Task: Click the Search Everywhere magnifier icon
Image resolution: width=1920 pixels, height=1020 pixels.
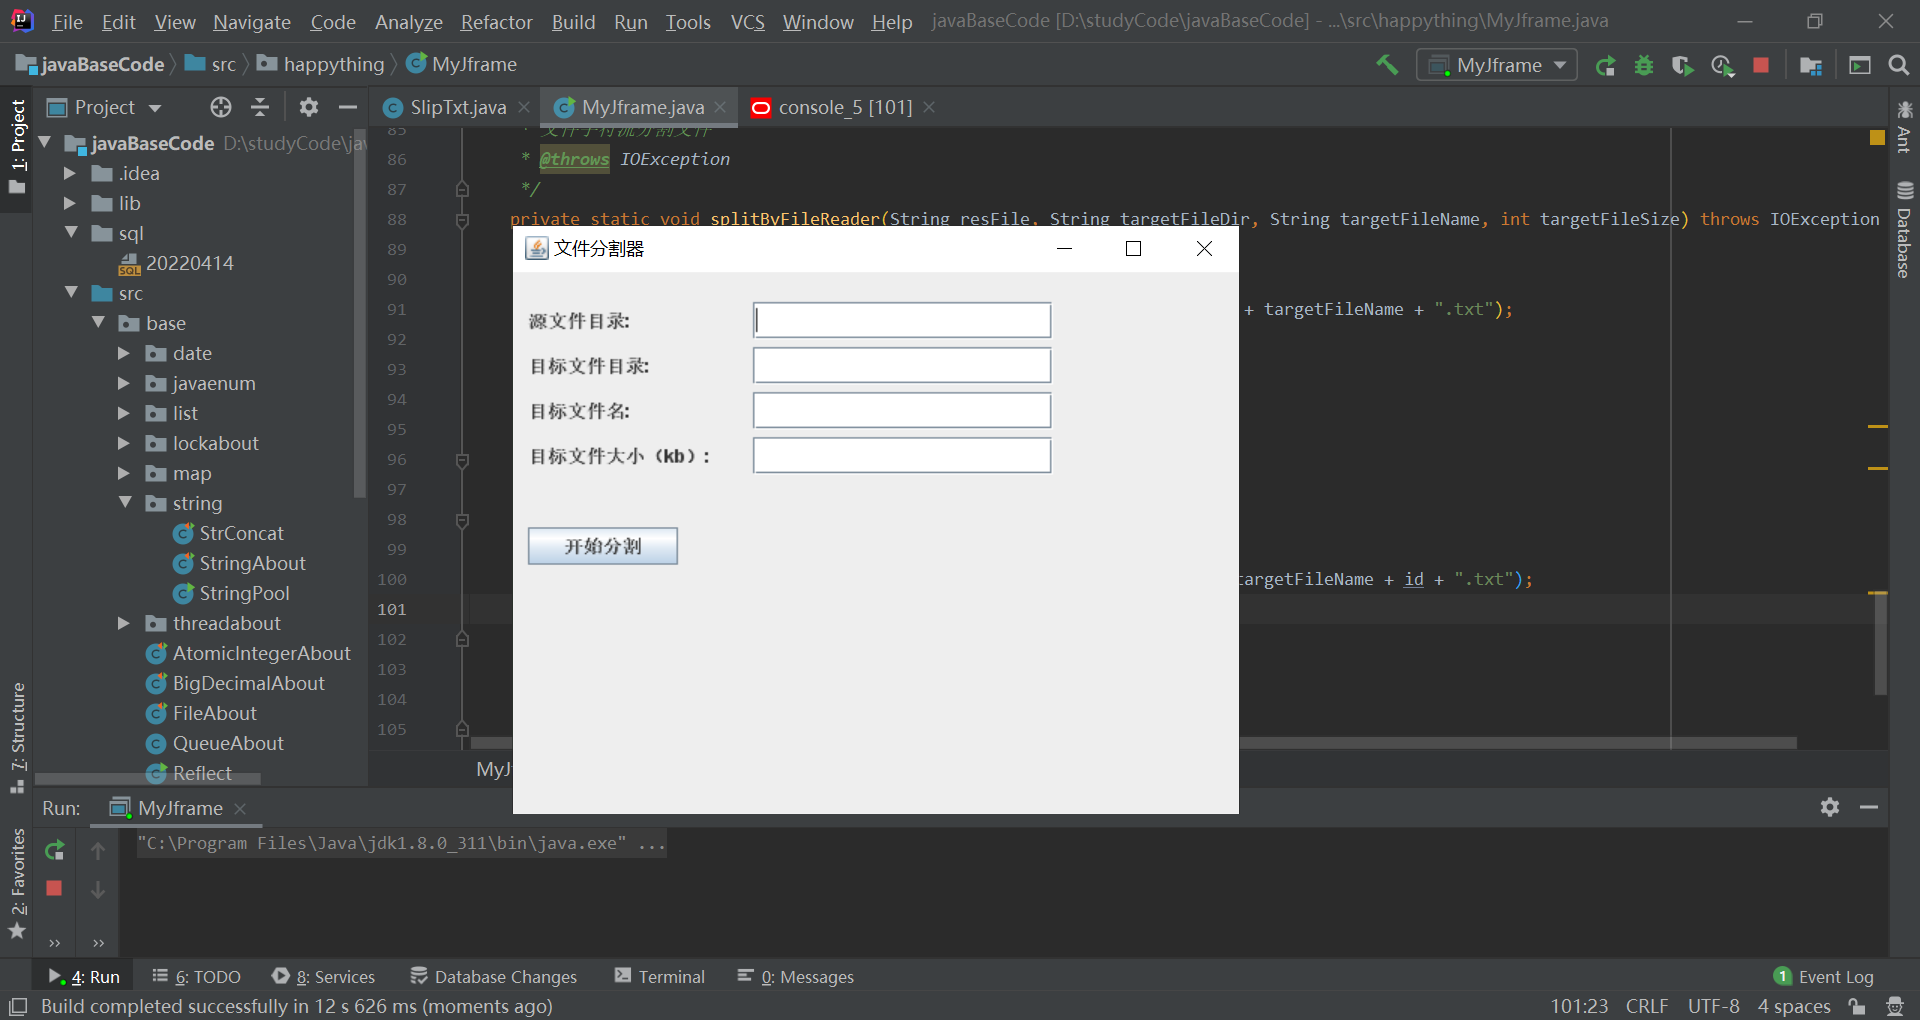Action: tap(1899, 65)
